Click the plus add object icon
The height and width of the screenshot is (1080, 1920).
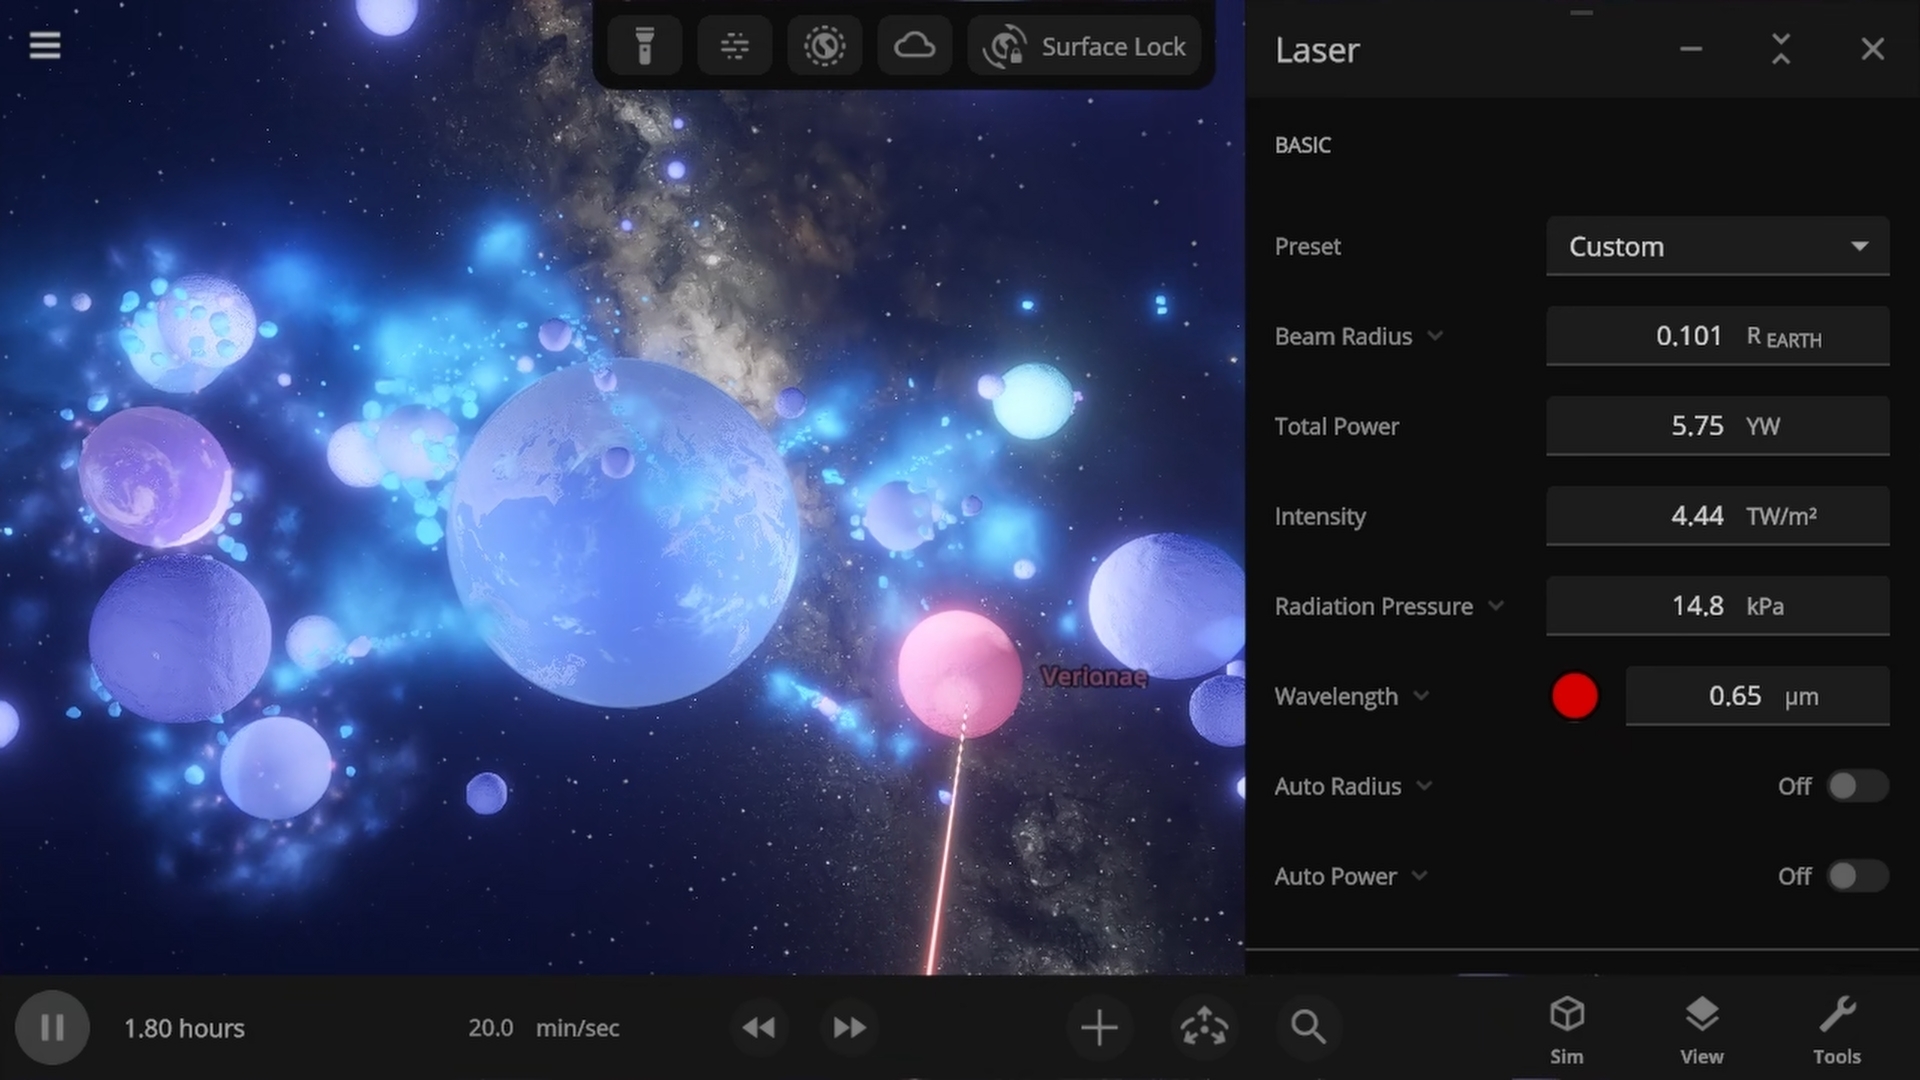pos(1098,1027)
